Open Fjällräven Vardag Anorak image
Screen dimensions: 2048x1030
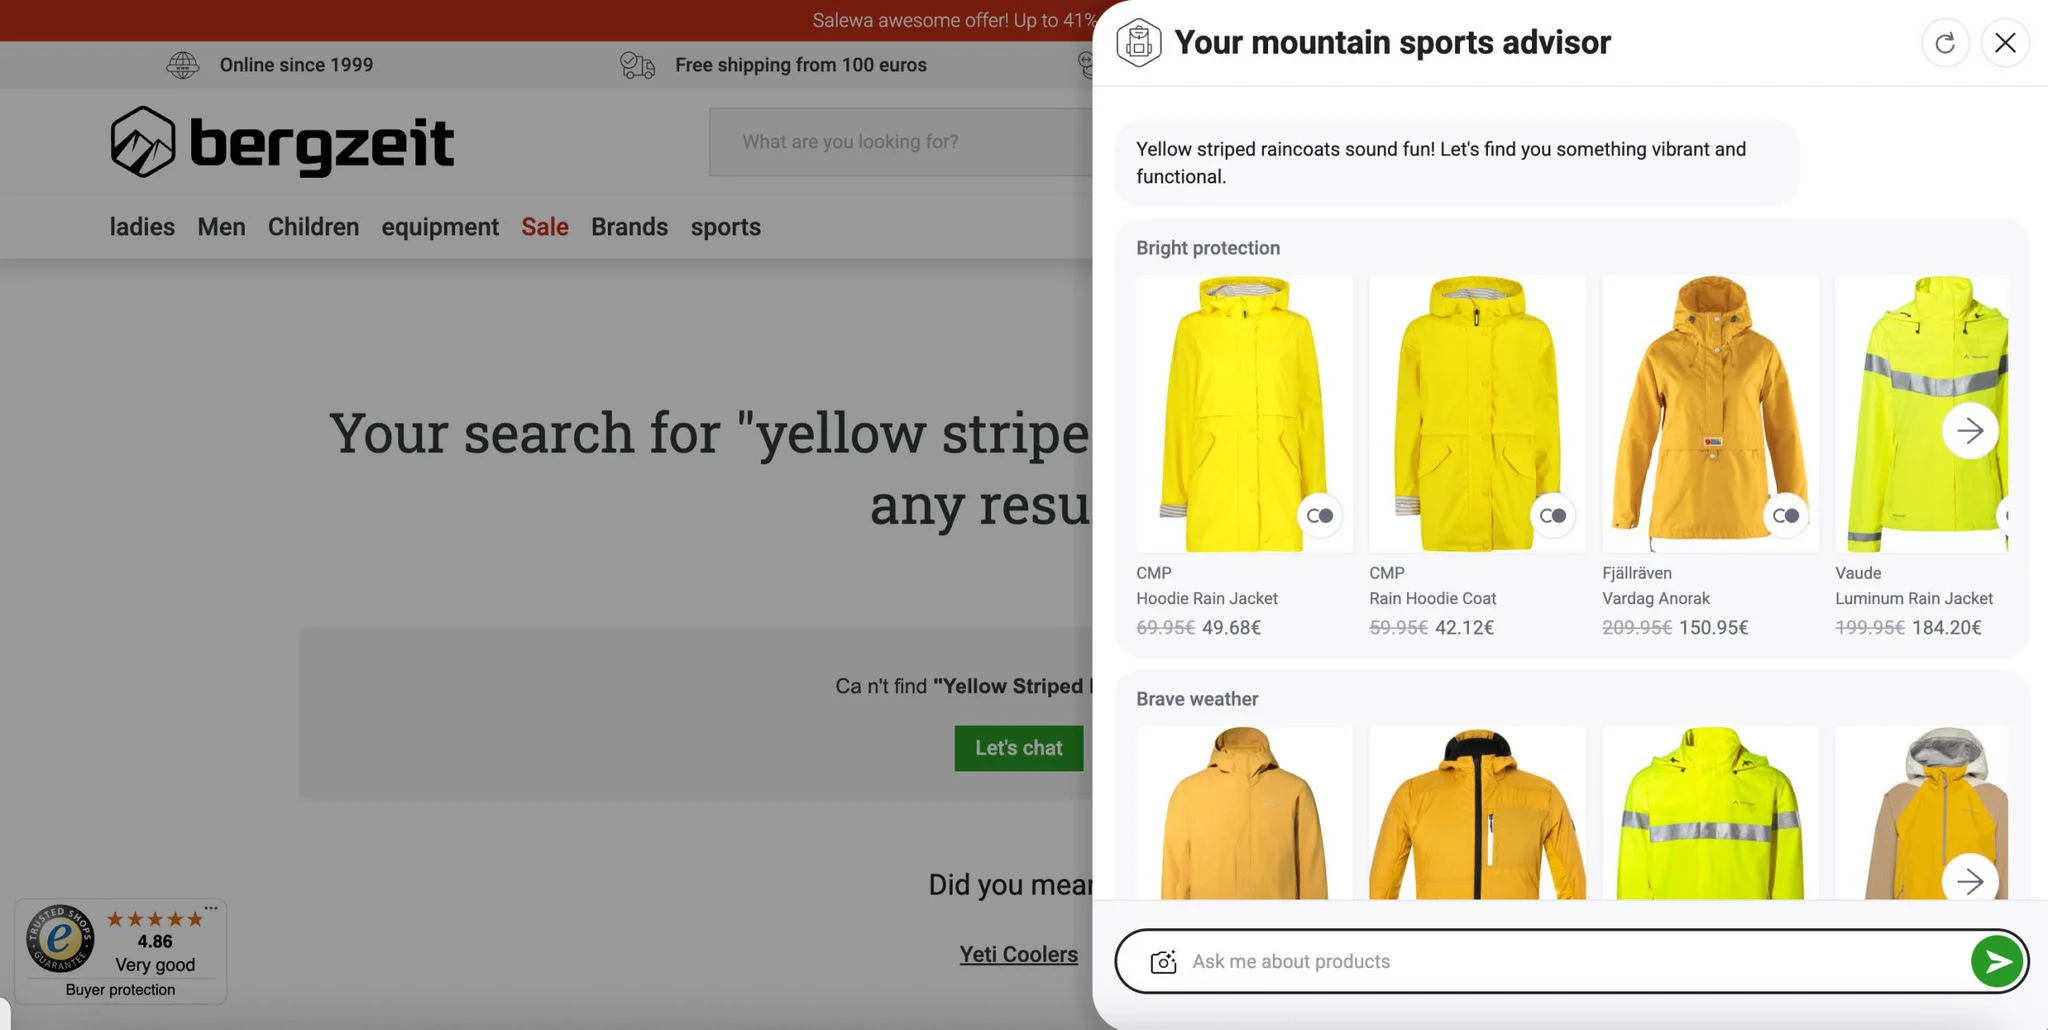coord(1710,414)
